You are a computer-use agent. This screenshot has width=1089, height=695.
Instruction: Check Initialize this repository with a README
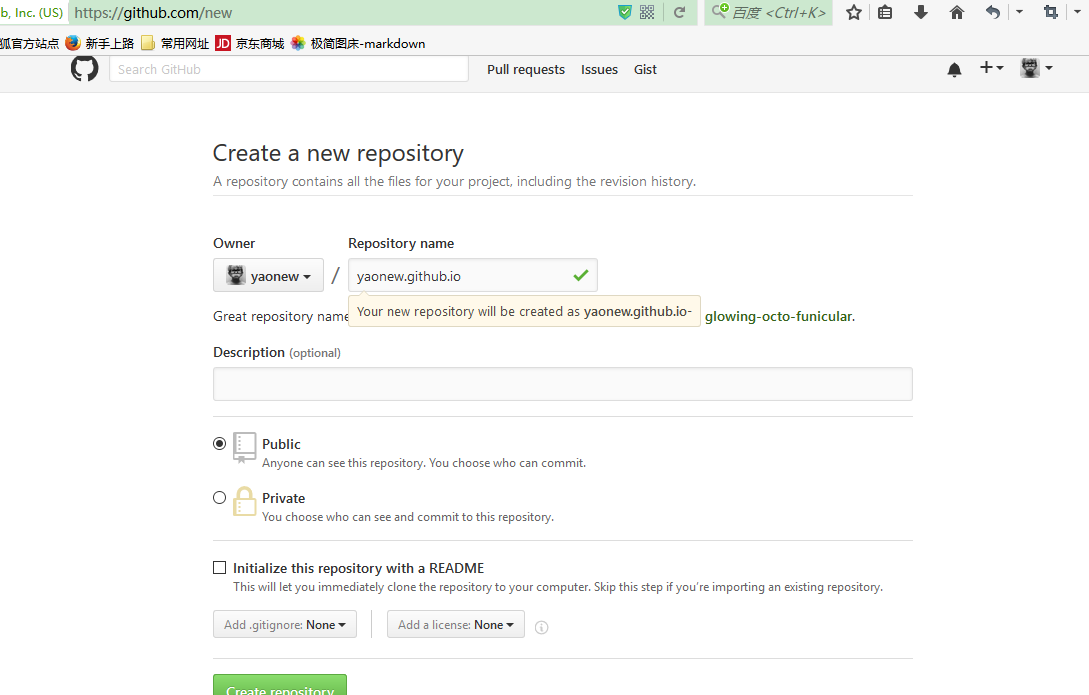click(220, 568)
